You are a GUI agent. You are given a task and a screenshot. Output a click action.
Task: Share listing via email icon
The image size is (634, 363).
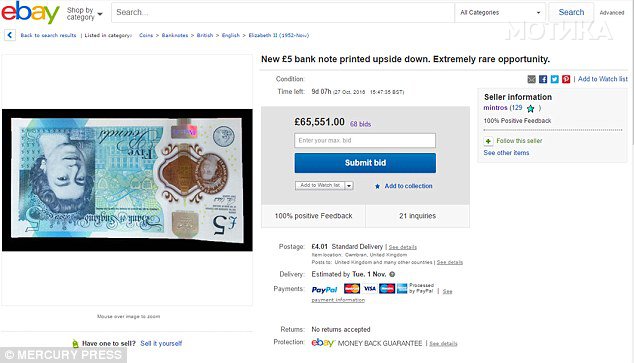532,79
